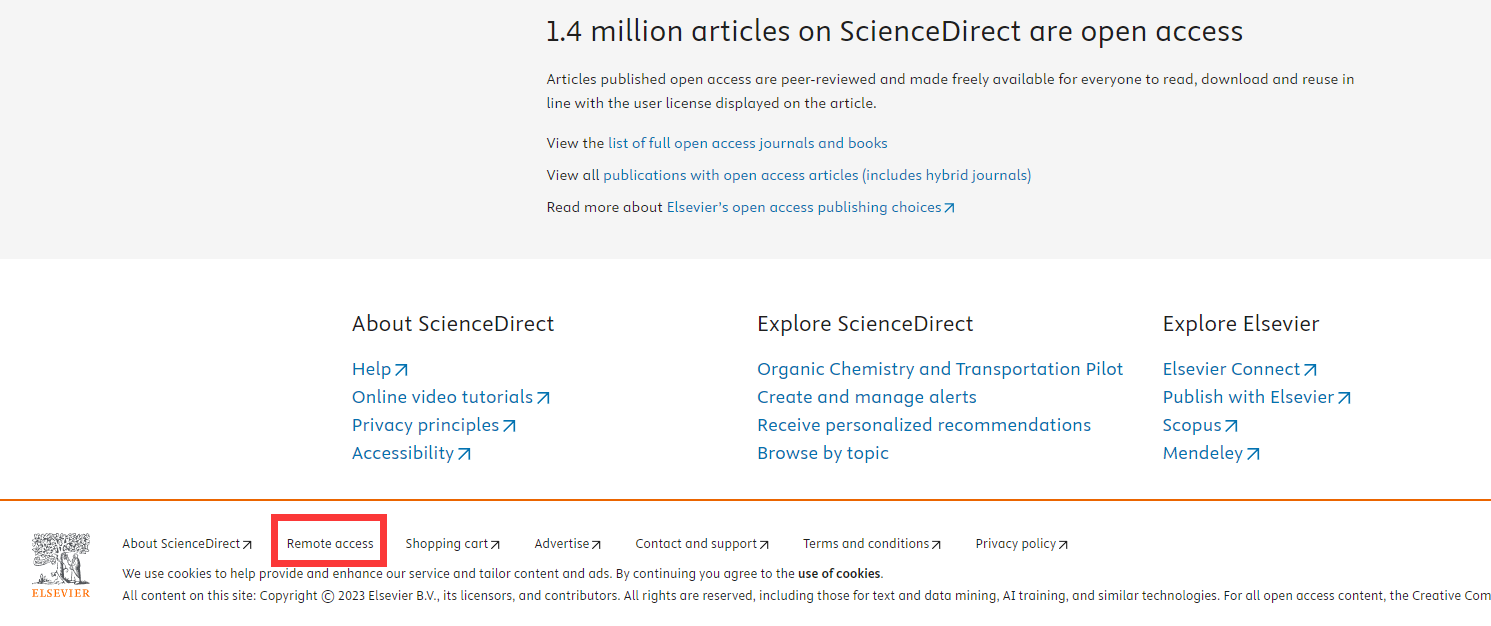This screenshot has height=626, width=1491.
Task: Open Shopping cart footer link
Action: click(452, 544)
